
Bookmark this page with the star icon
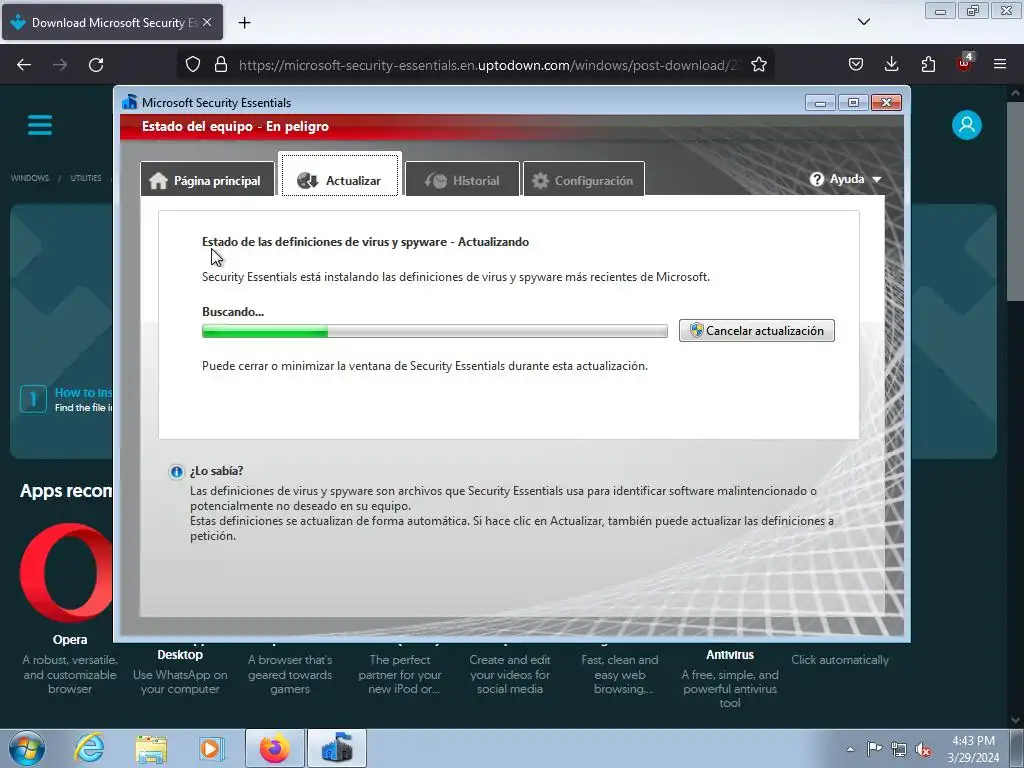pos(758,65)
